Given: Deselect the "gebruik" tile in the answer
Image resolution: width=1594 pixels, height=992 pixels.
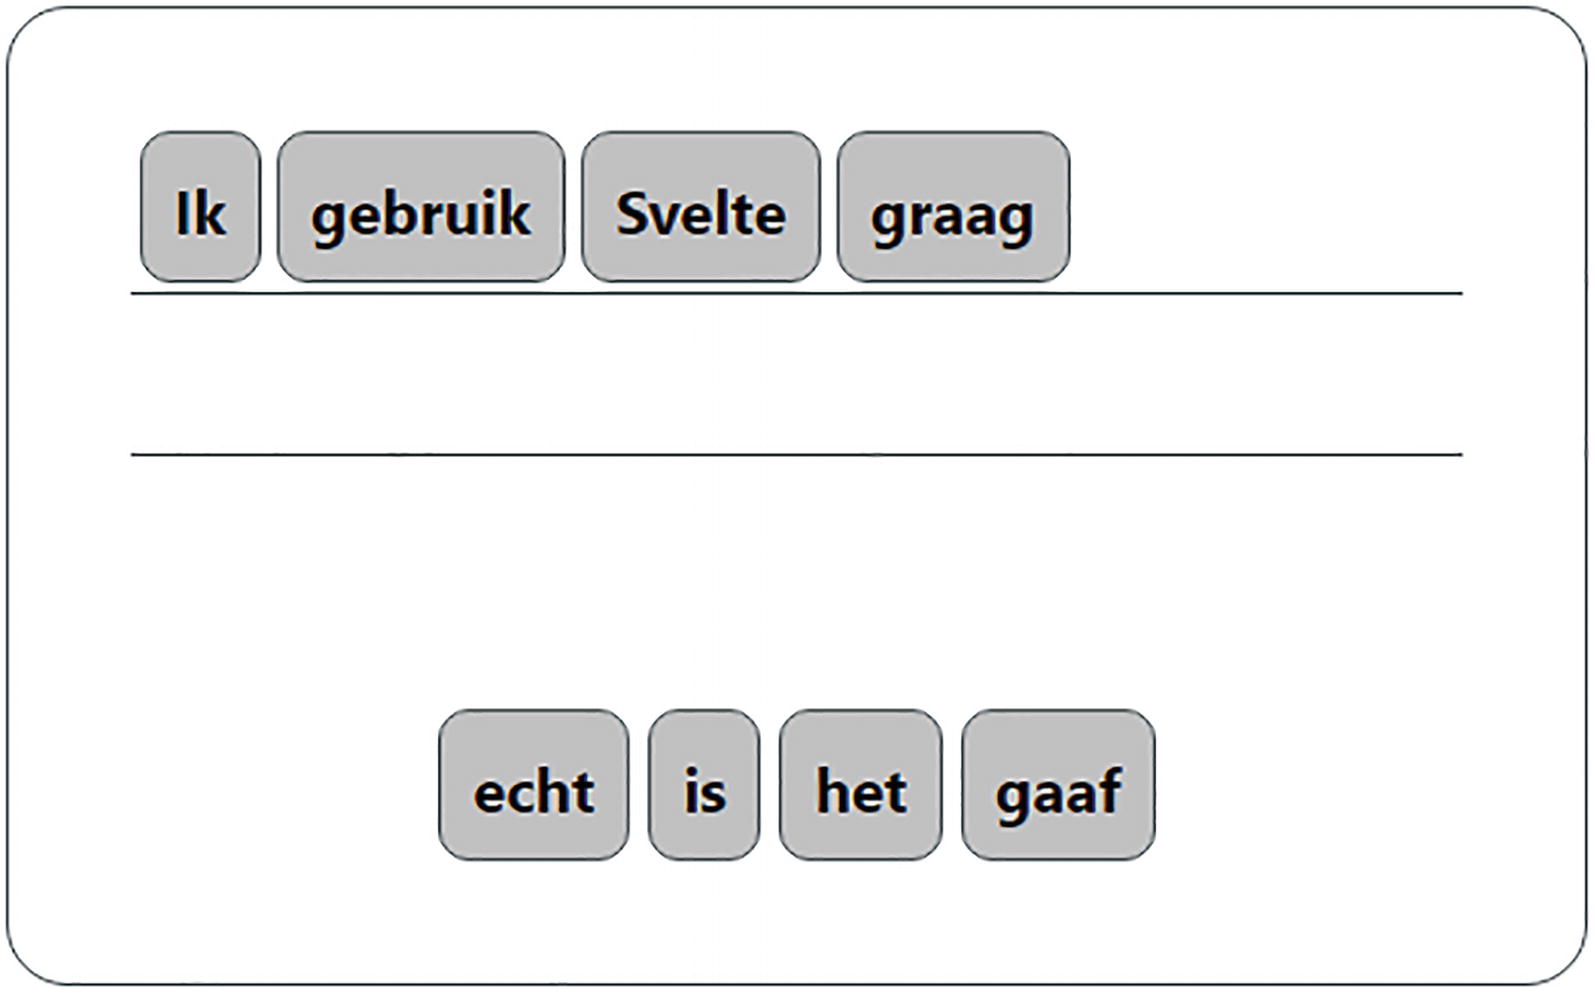Looking at the screenshot, I should (x=421, y=207).
